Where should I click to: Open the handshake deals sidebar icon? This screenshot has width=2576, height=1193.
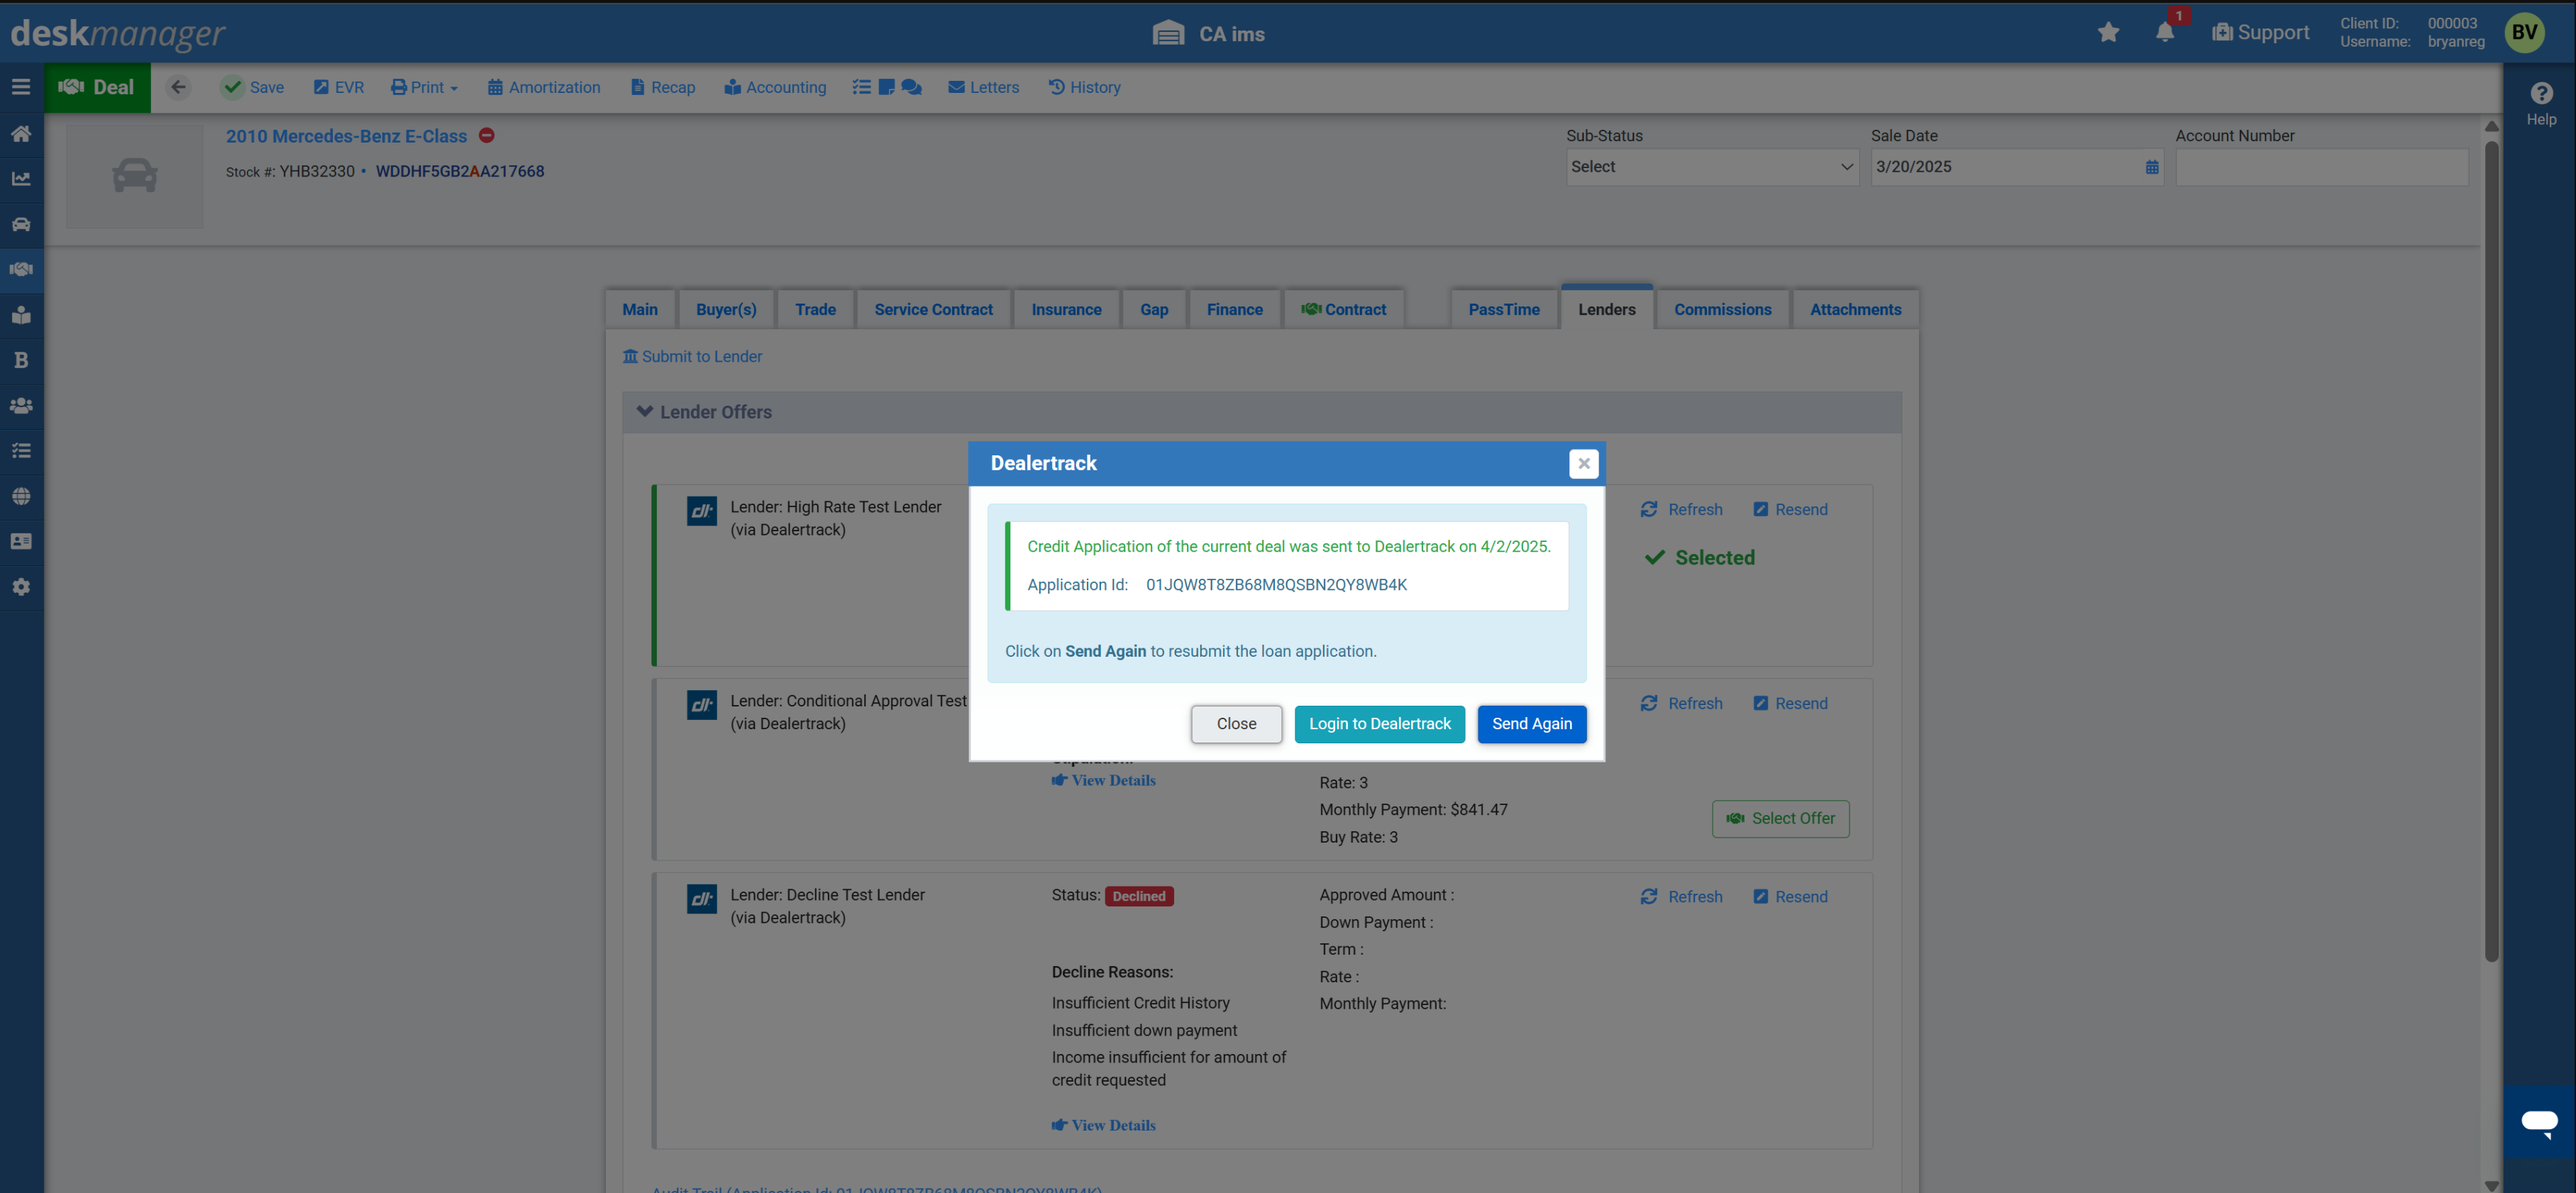(x=21, y=269)
